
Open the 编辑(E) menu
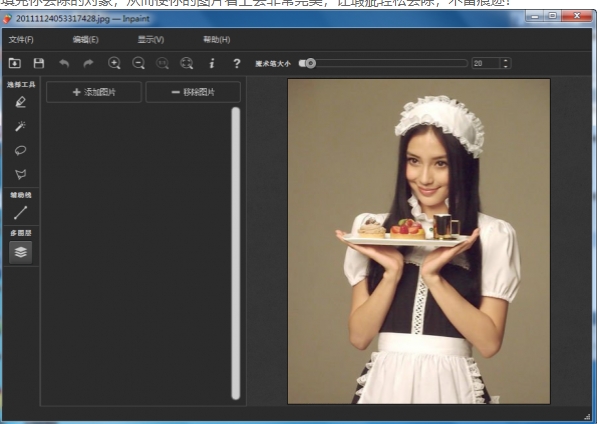pos(86,40)
